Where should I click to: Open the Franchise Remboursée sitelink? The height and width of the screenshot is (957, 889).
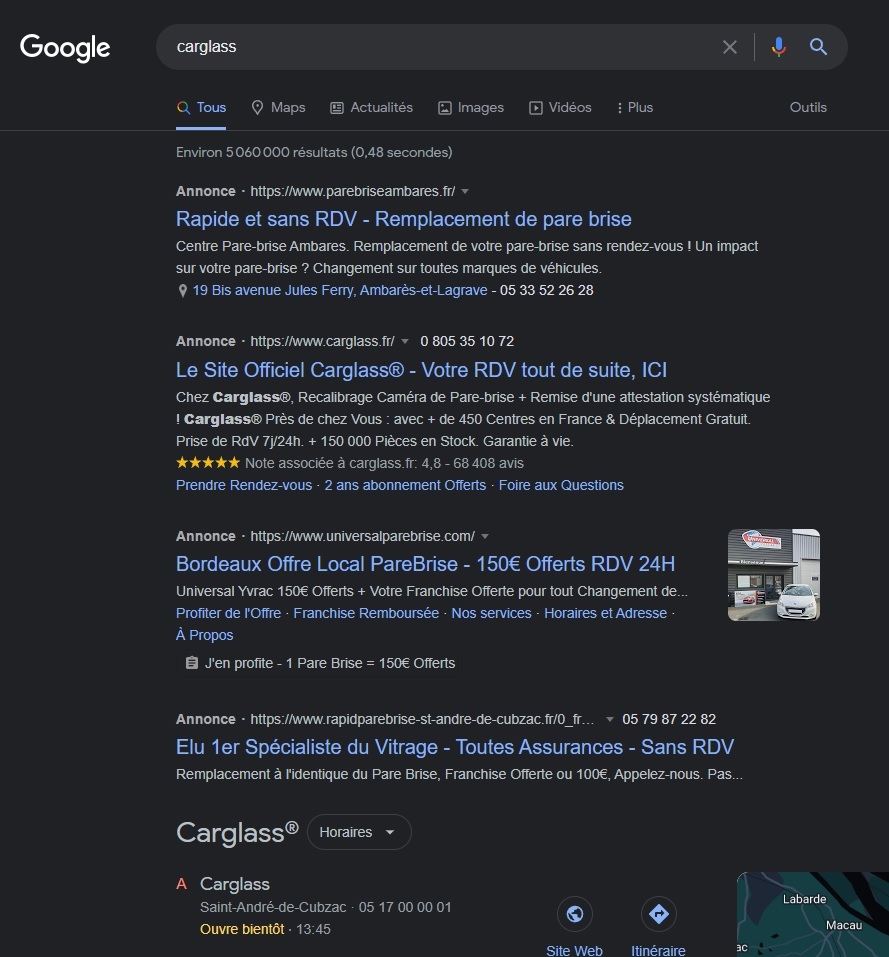366,613
